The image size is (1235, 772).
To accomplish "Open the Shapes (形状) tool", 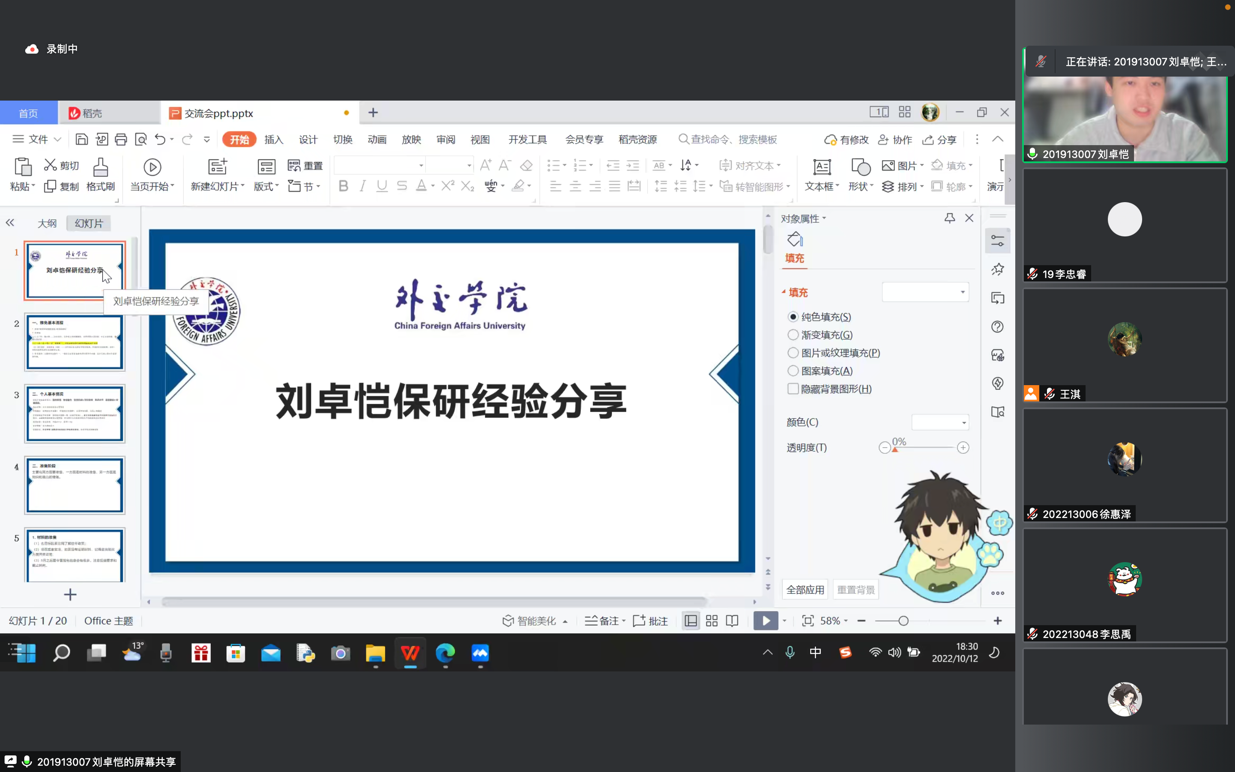I will coord(860,168).
